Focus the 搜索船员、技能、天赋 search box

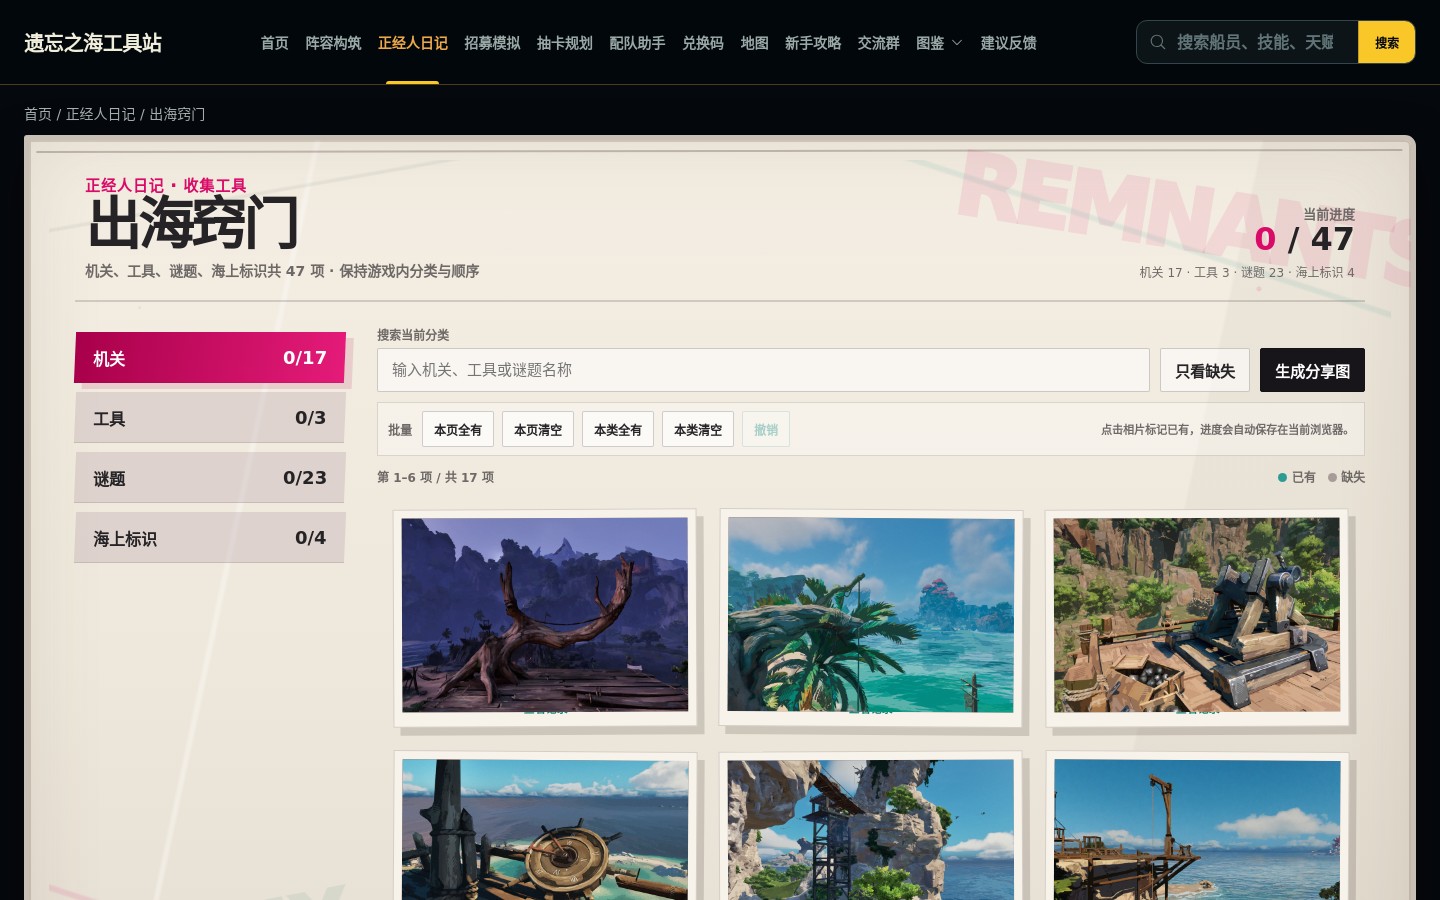[x=1255, y=42]
